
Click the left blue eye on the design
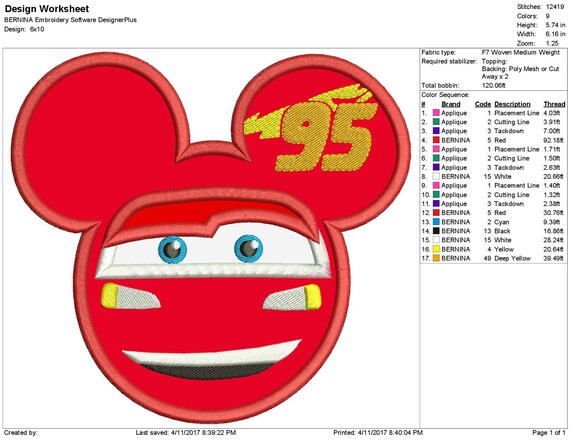172,249
